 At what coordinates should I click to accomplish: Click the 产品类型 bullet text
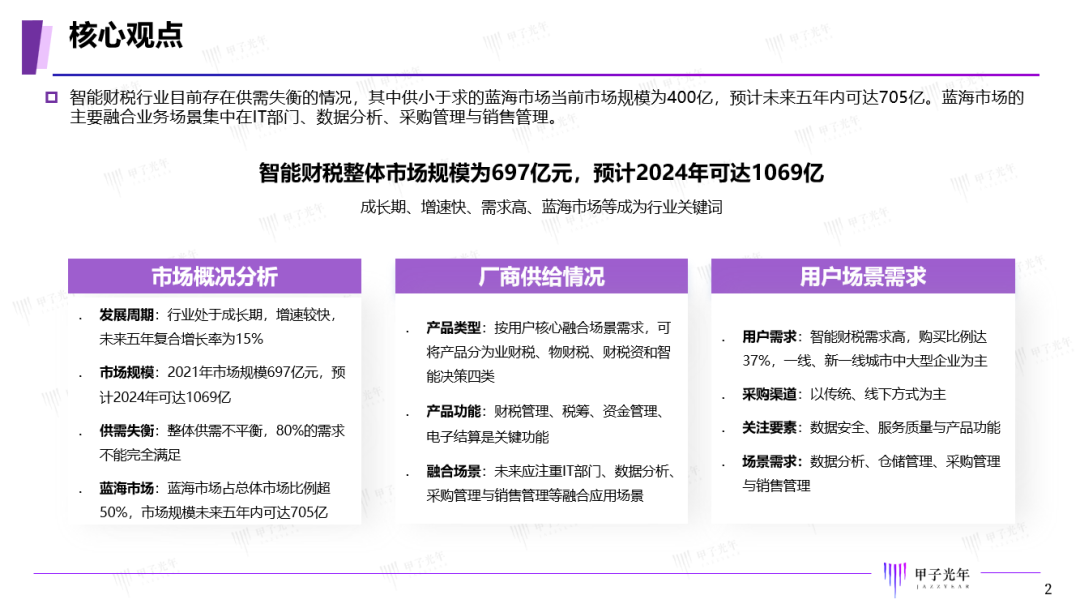pyautogui.click(x=549, y=352)
